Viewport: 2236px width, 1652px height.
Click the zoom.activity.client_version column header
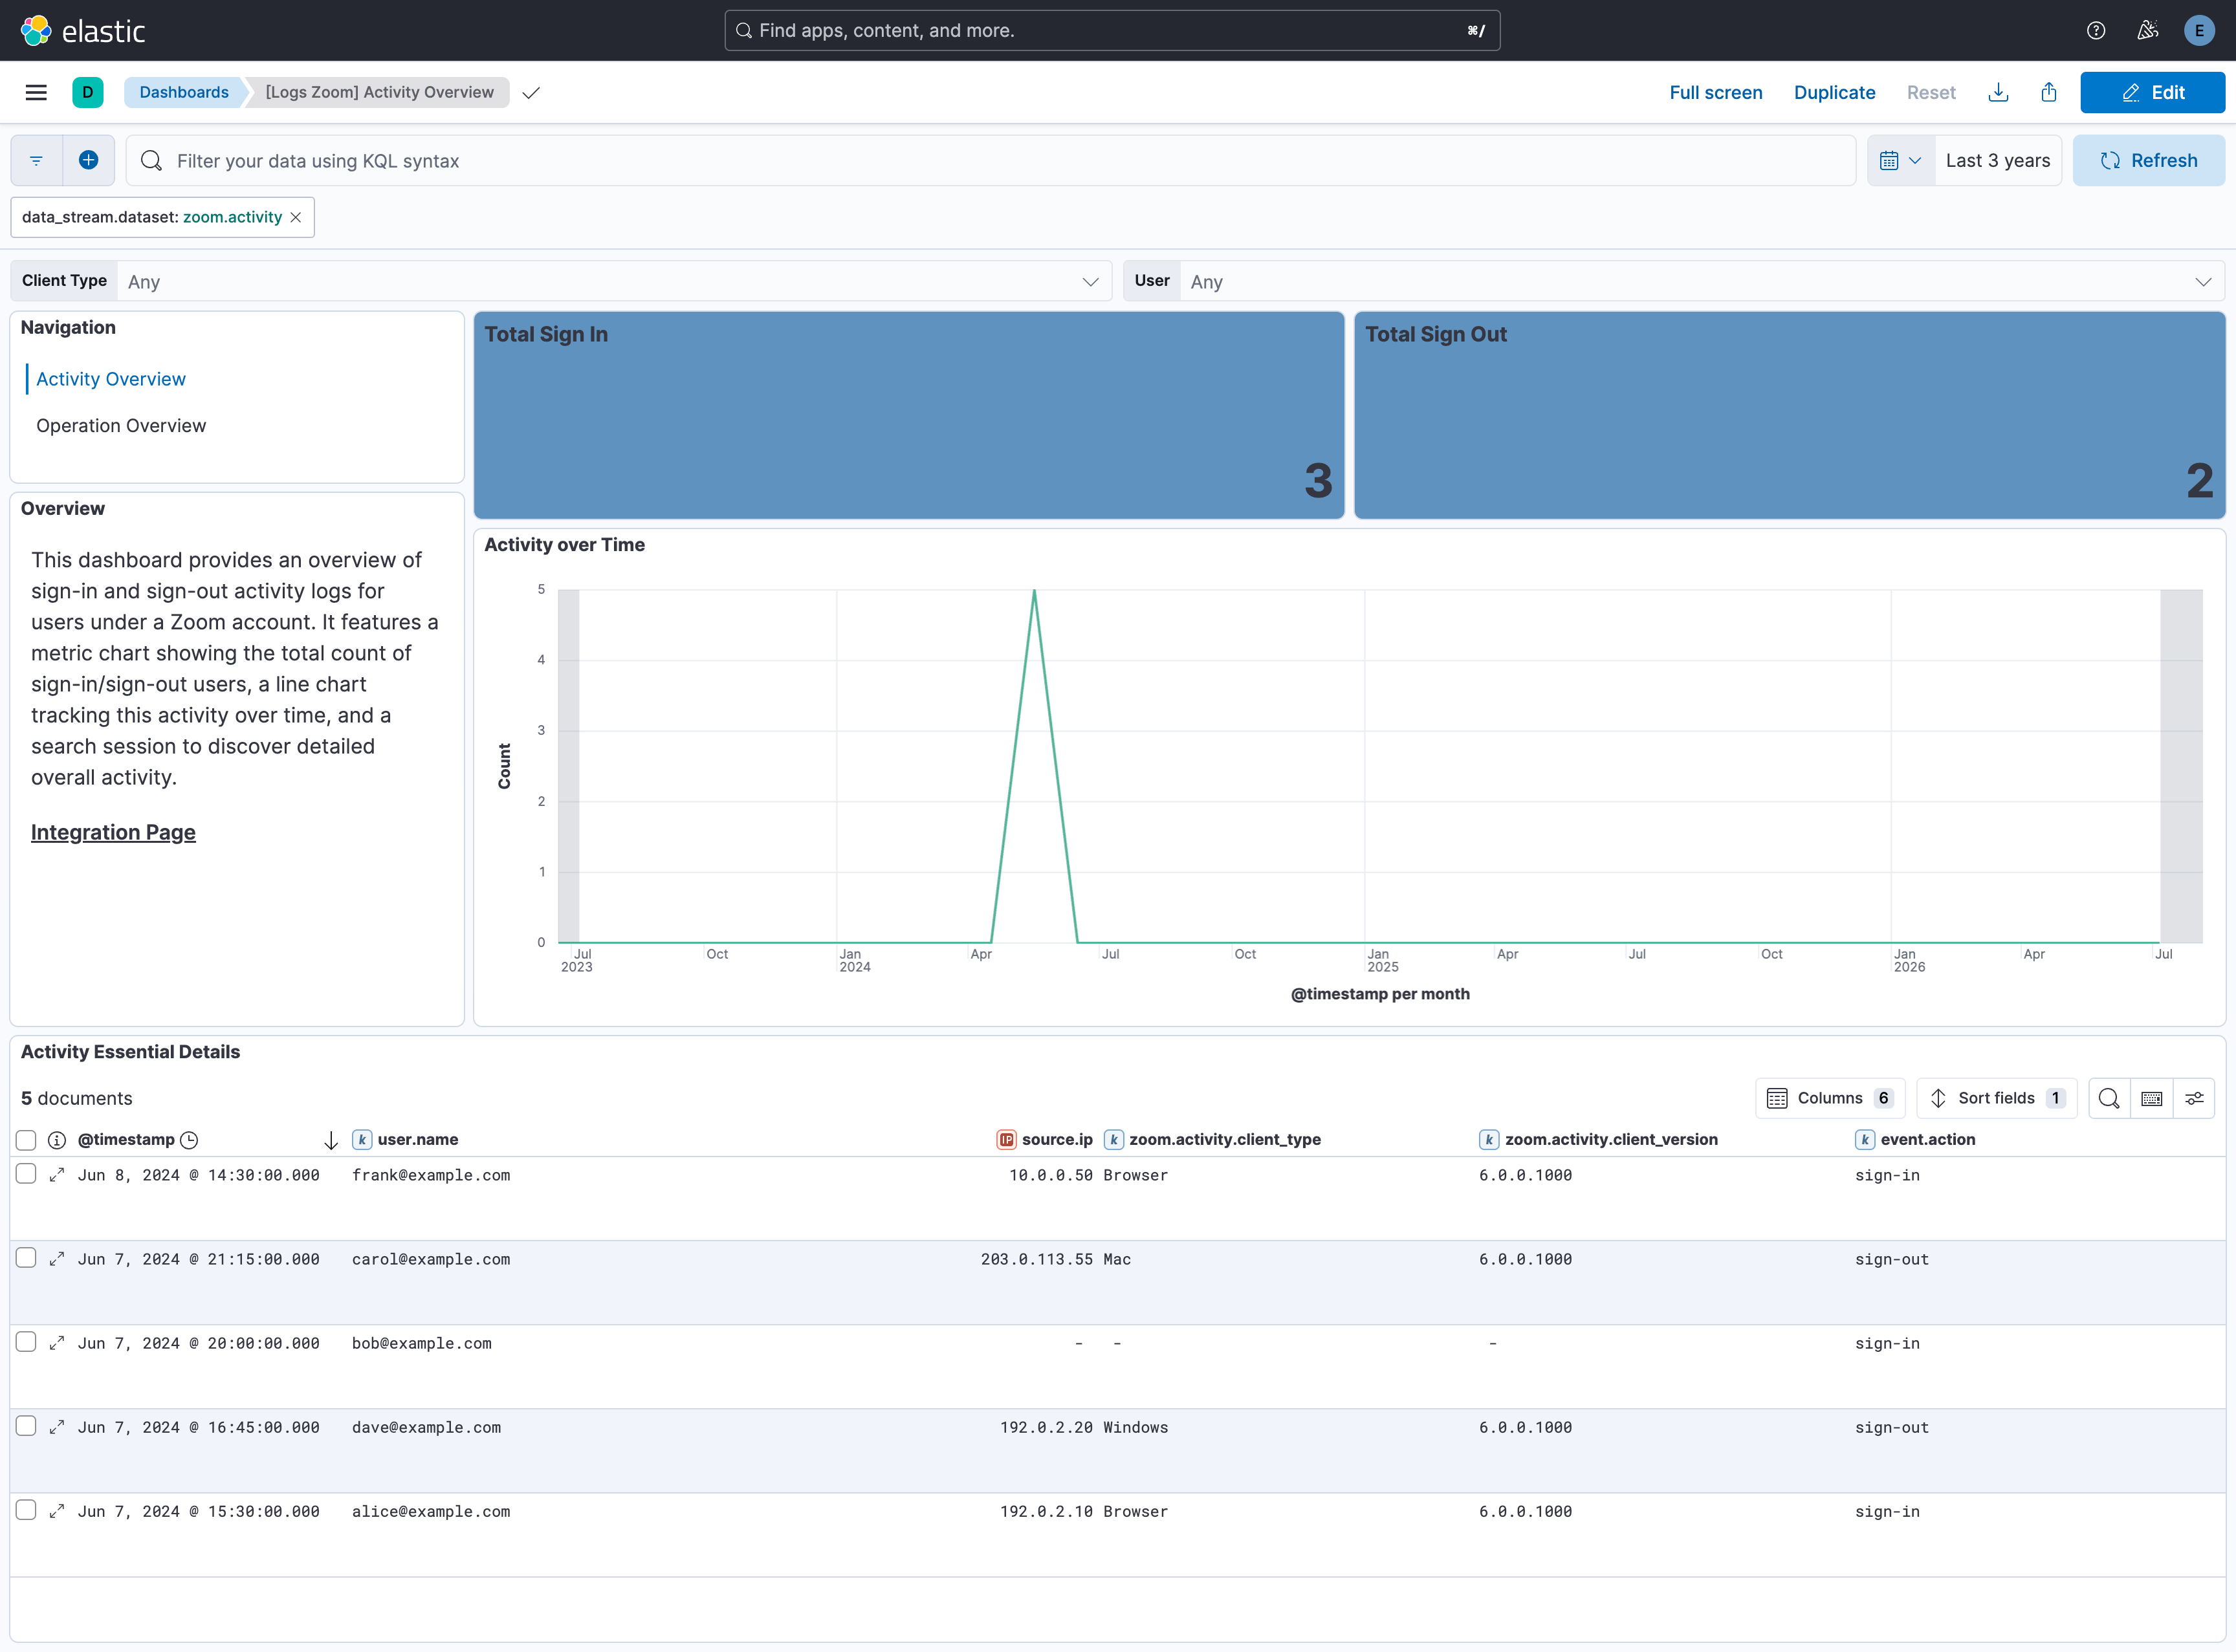pos(1611,1140)
